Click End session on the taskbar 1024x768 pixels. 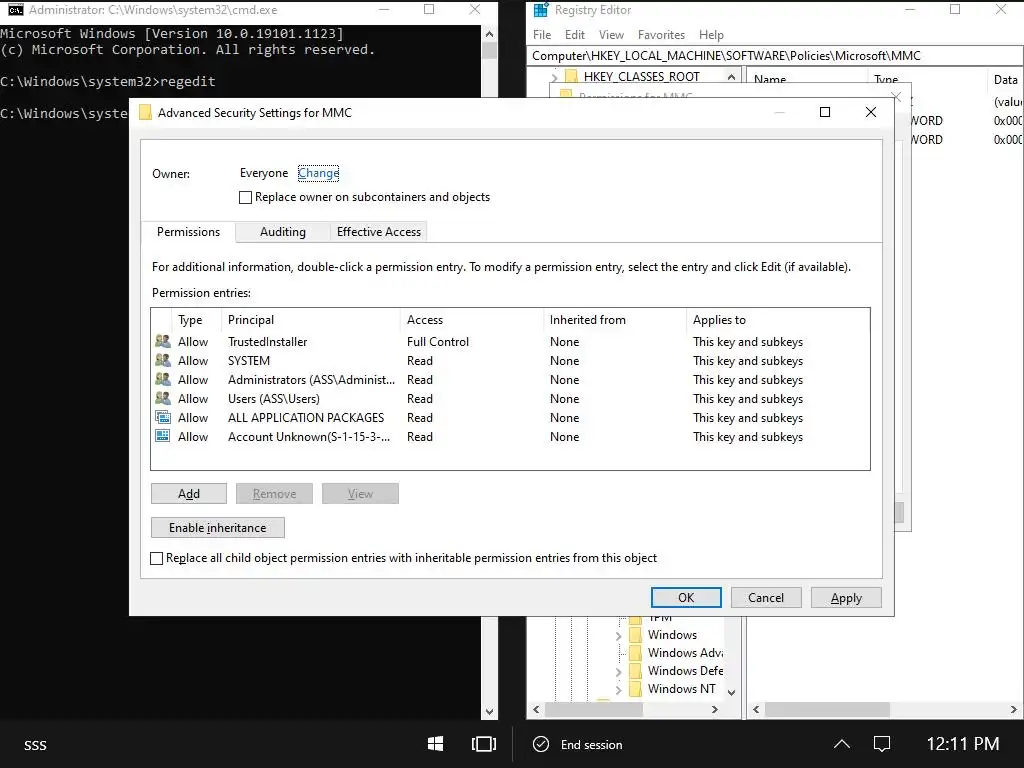[x=591, y=744]
